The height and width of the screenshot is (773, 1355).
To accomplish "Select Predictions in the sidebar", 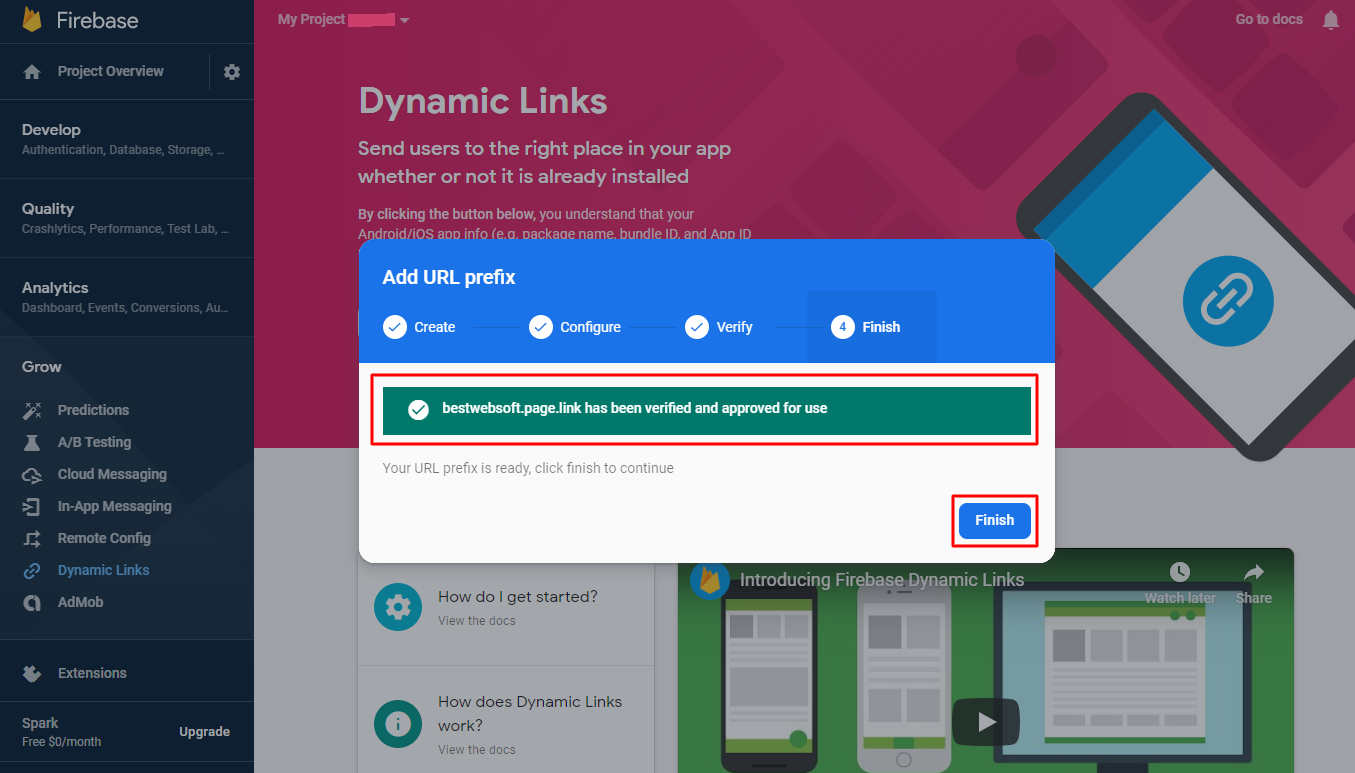I will click(93, 410).
